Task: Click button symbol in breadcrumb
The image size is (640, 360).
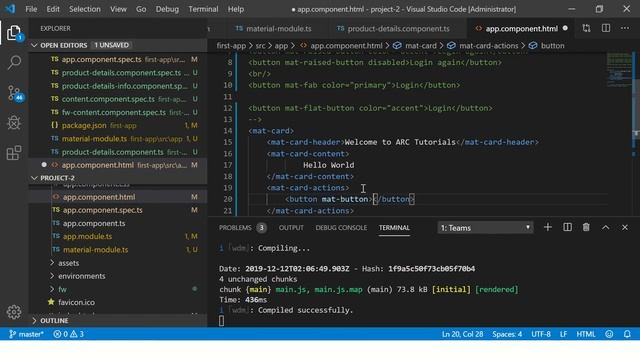Action: (547, 46)
